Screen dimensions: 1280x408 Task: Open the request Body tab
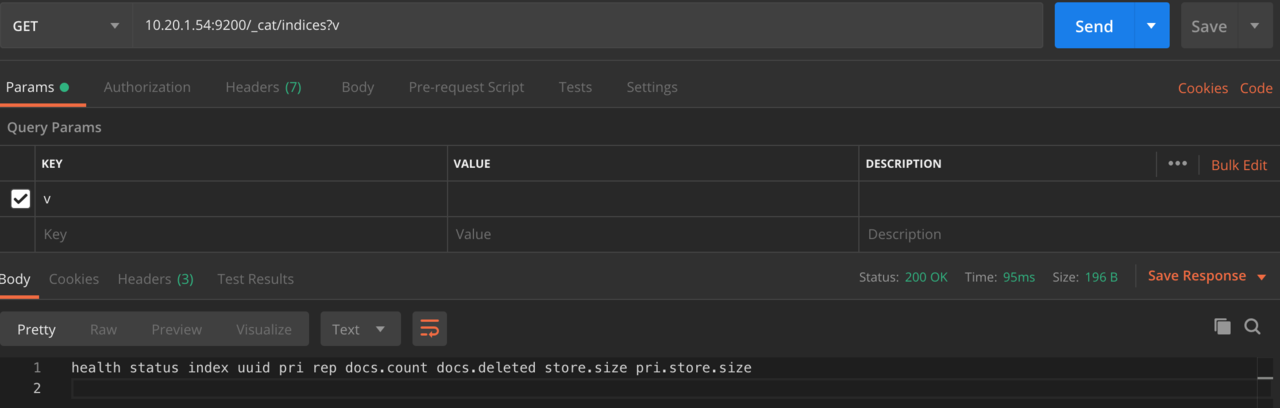point(357,87)
